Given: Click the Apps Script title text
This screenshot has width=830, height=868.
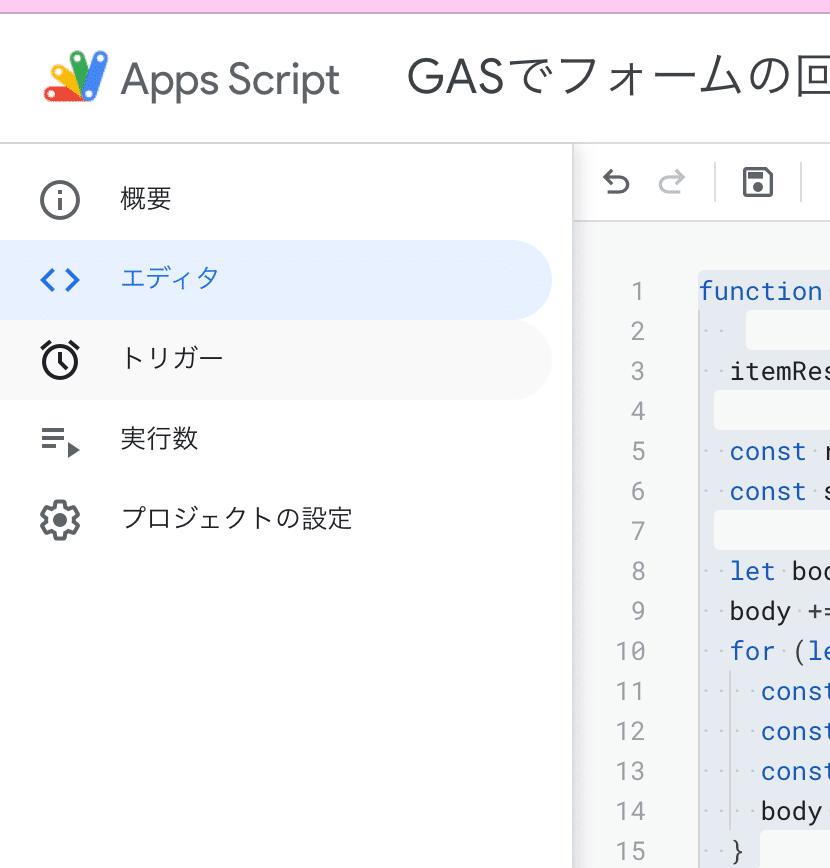Looking at the screenshot, I should coord(230,80).
